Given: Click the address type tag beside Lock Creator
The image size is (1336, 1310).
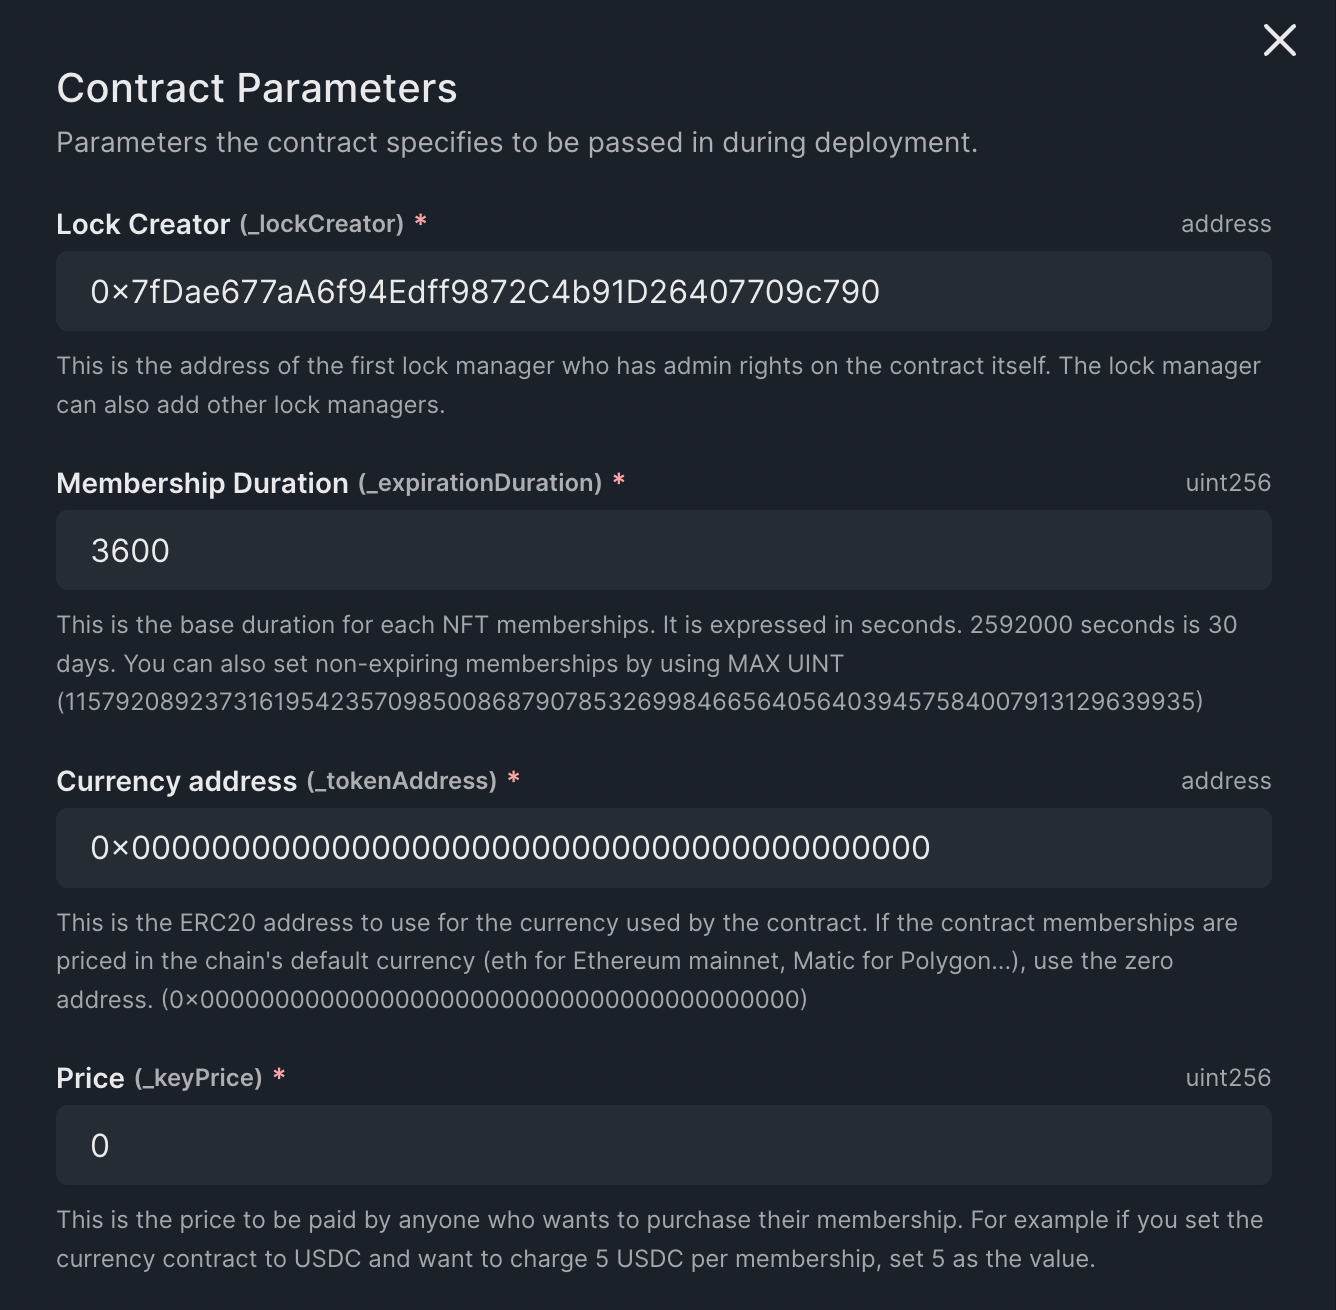Looking at the screenshot, I should (x=1226, y=224).
